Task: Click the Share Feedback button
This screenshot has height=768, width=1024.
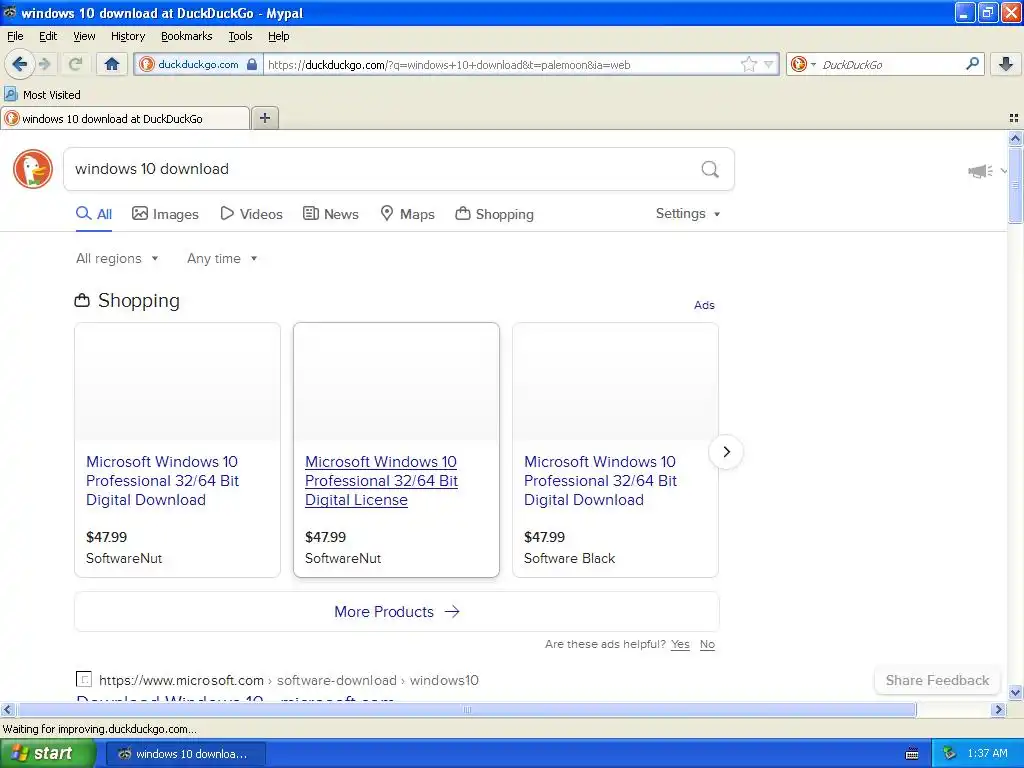Action: pyautogui.click(x=937, y=680)
